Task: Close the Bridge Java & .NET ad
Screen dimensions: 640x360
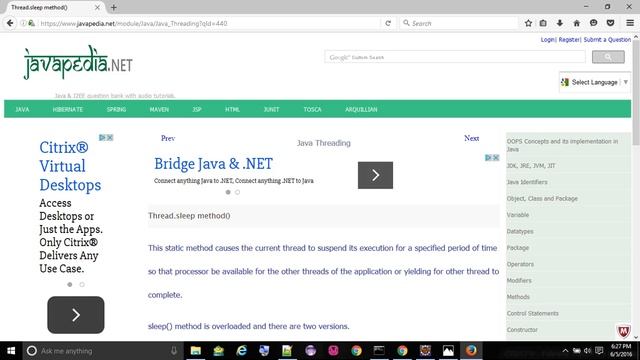Action: (x=496, y=158)
